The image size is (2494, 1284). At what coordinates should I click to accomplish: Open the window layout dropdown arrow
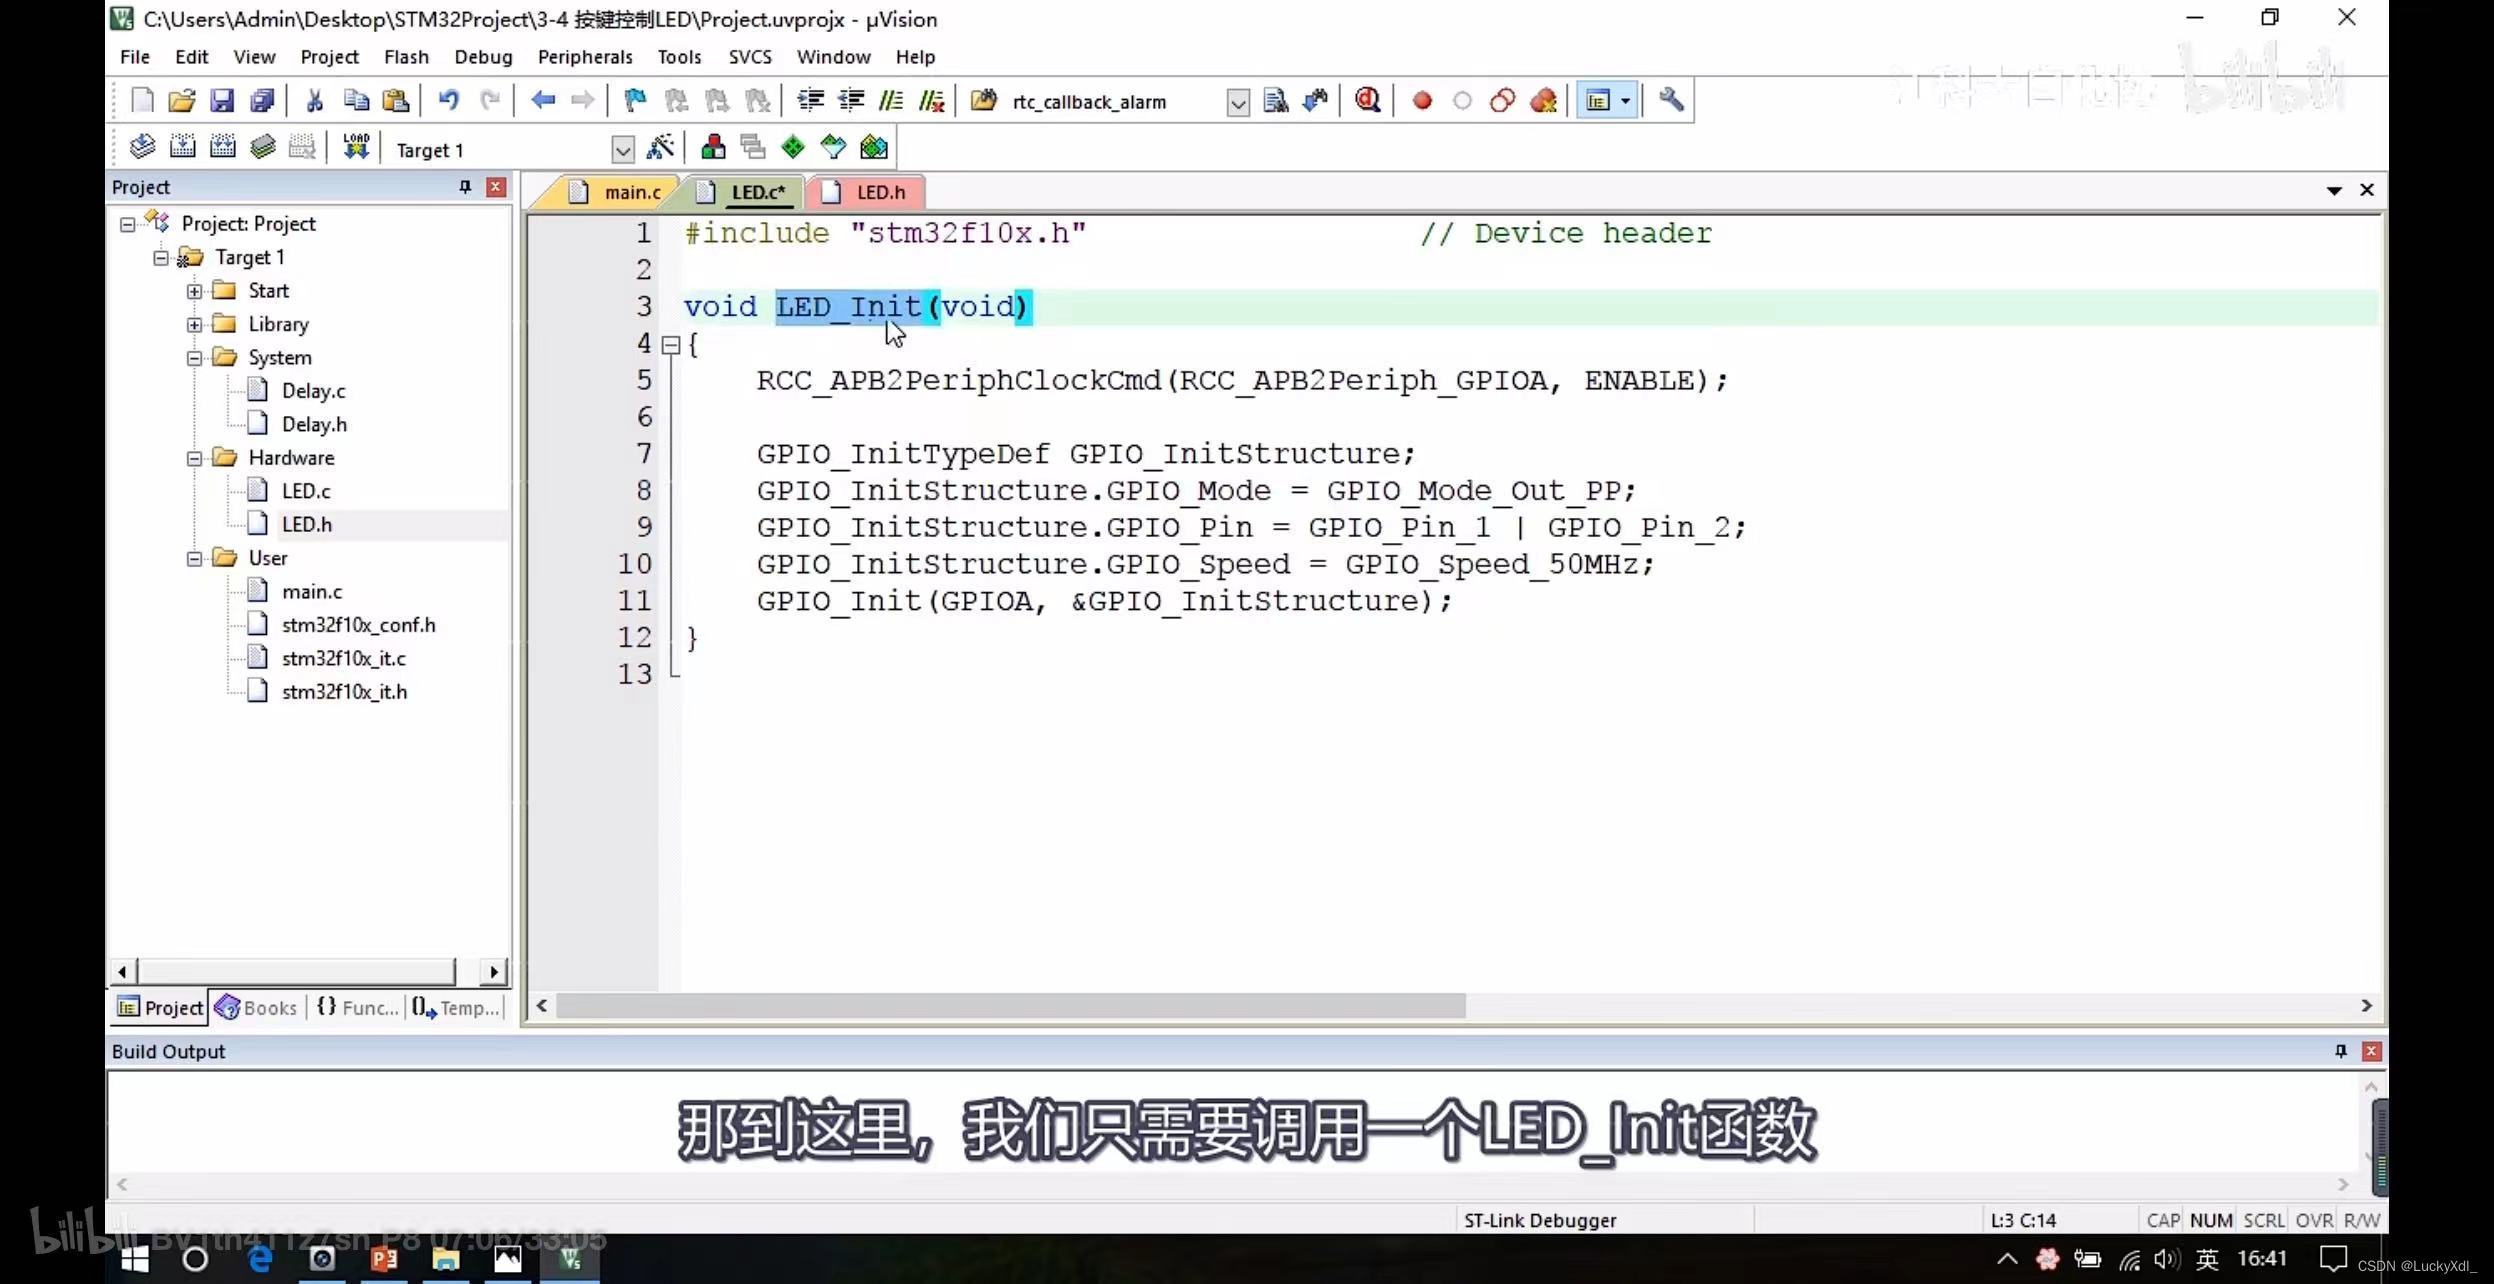[1626, 100]
